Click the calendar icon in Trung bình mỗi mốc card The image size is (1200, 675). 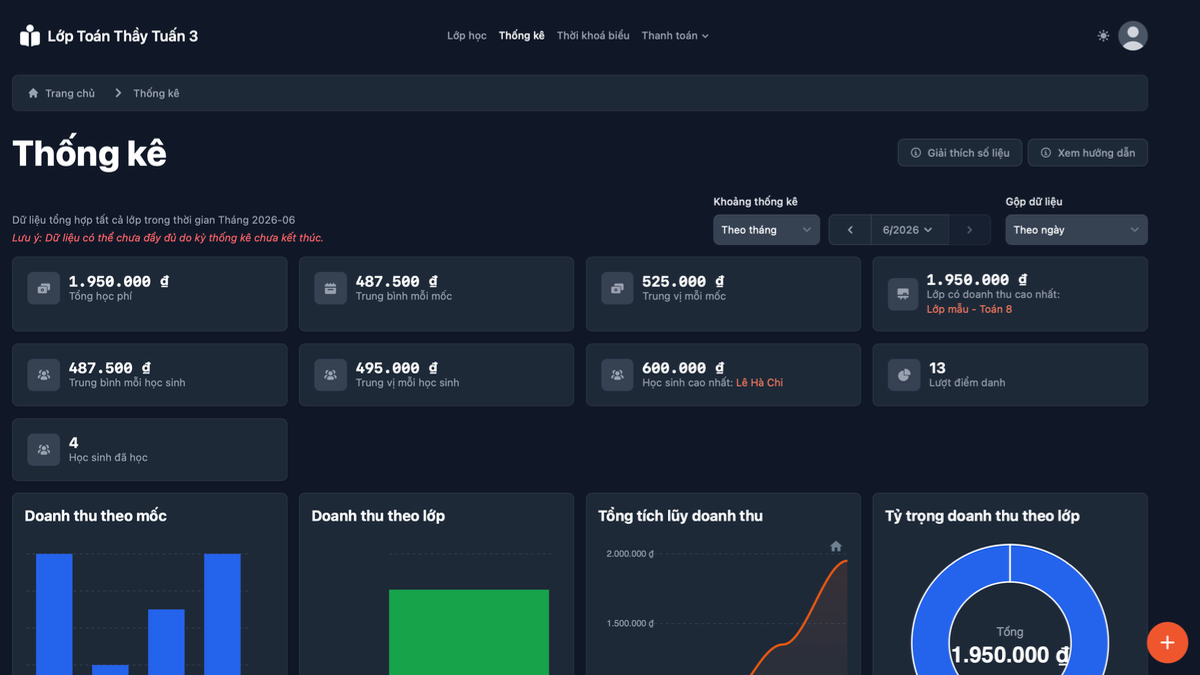tap(331, 288)
